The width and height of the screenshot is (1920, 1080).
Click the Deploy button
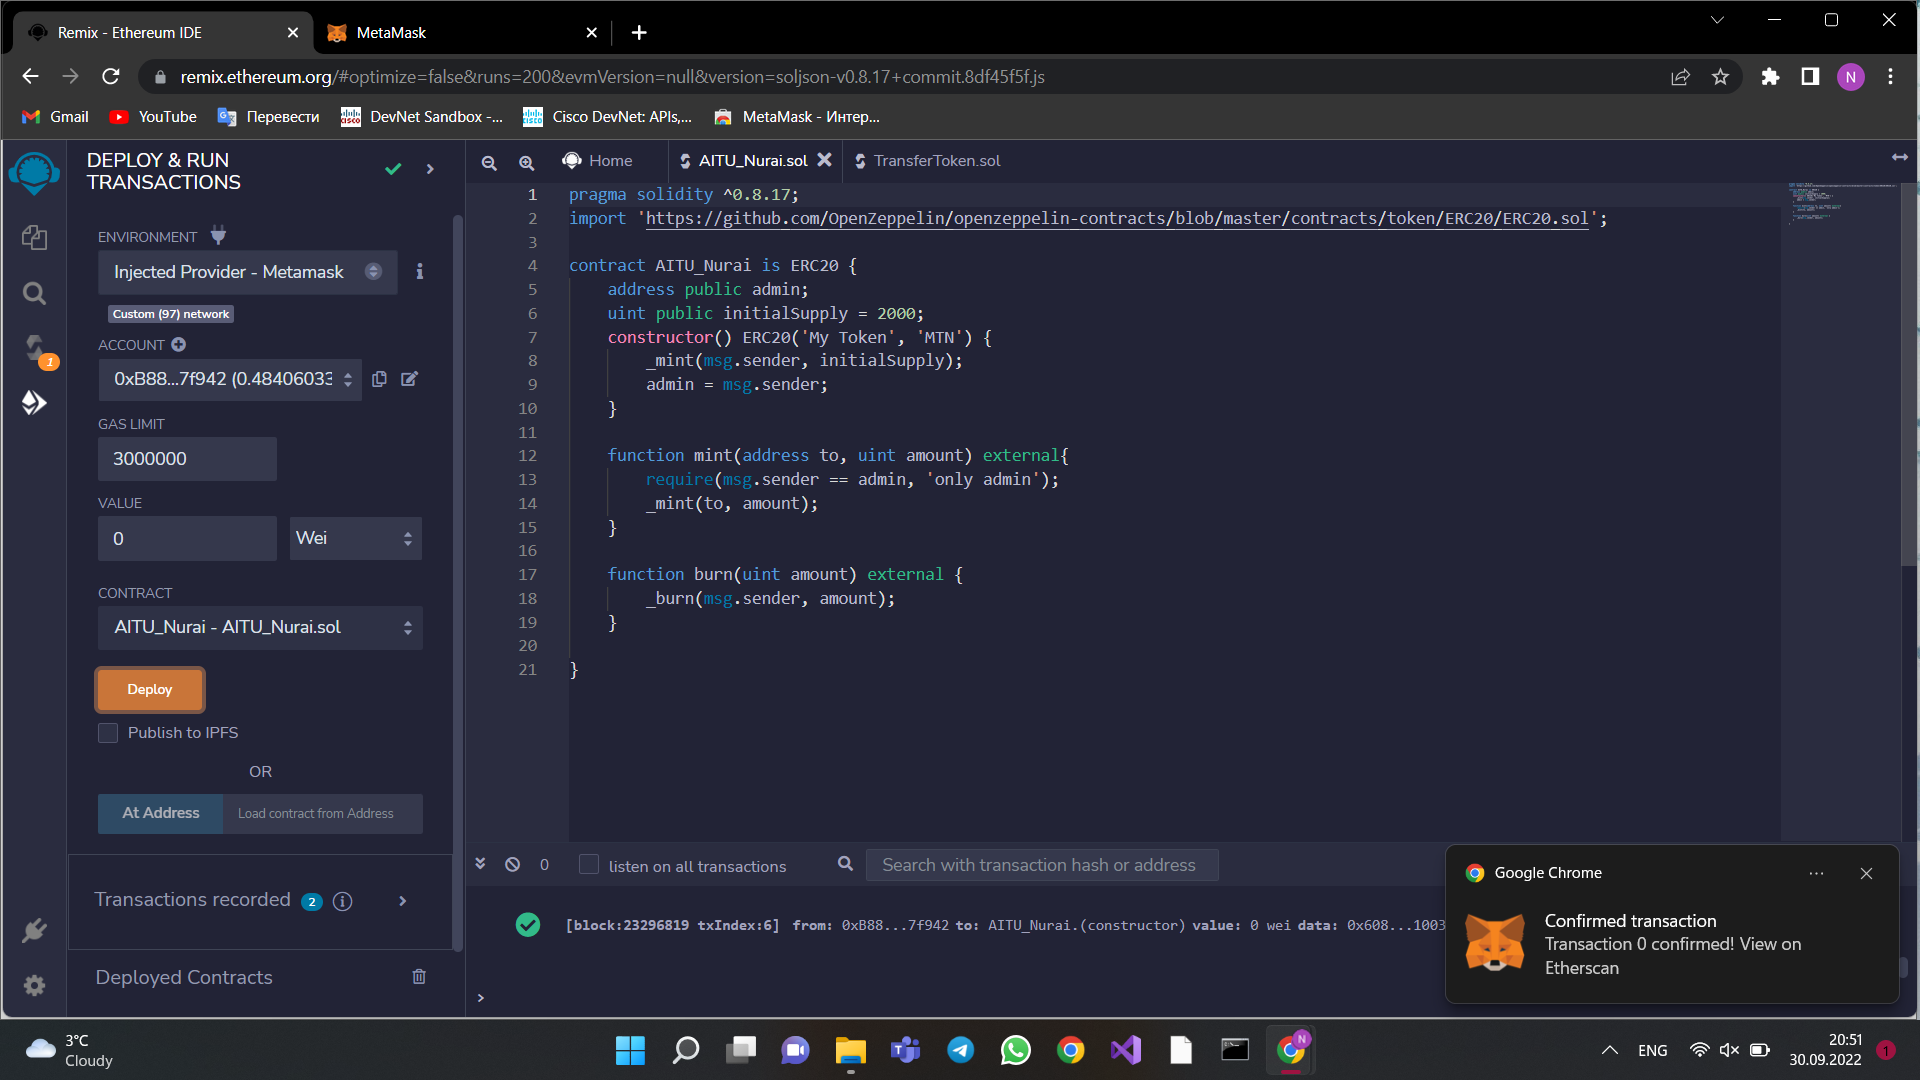149,689
